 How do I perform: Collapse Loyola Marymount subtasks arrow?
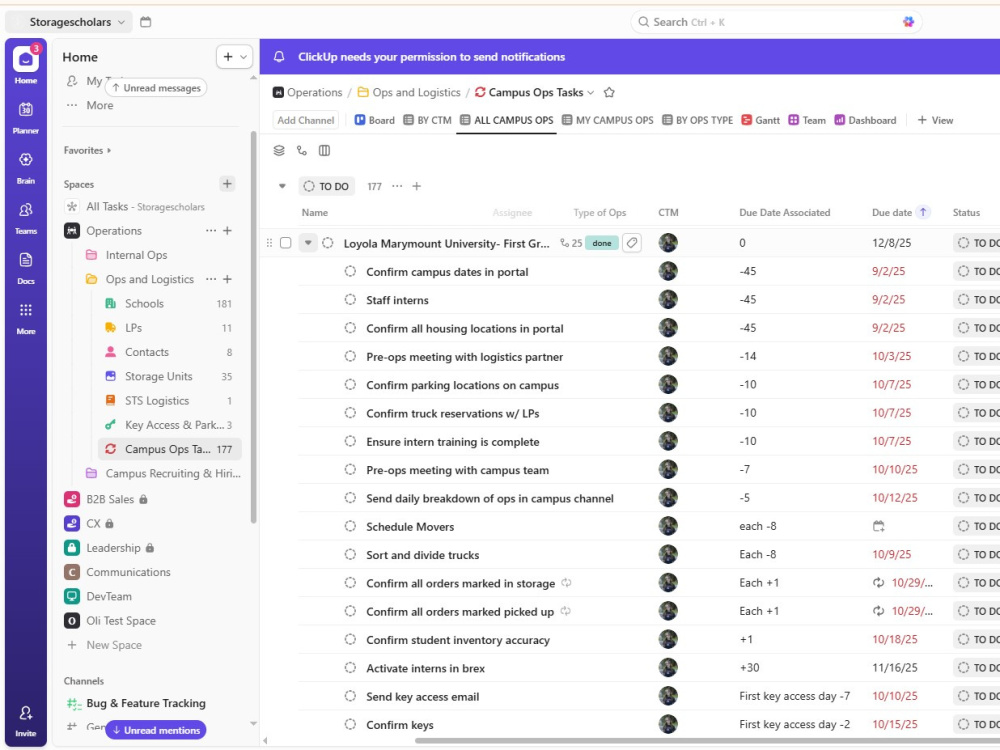308,243
